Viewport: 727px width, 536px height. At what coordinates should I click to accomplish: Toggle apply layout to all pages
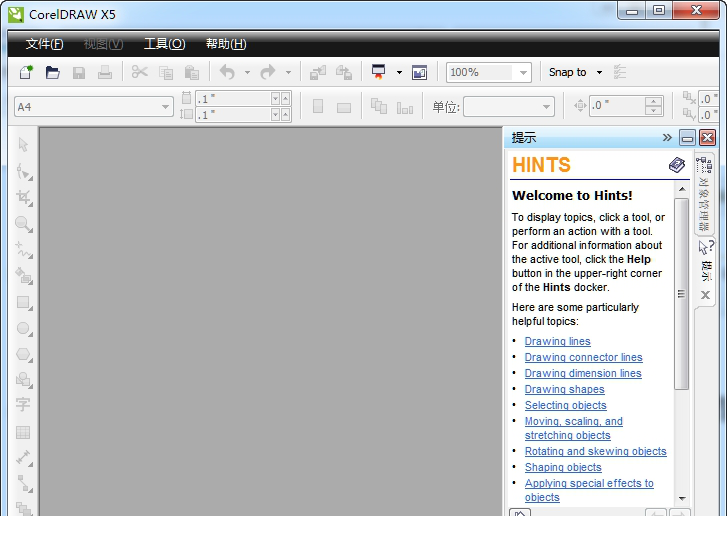click(379, 106)
